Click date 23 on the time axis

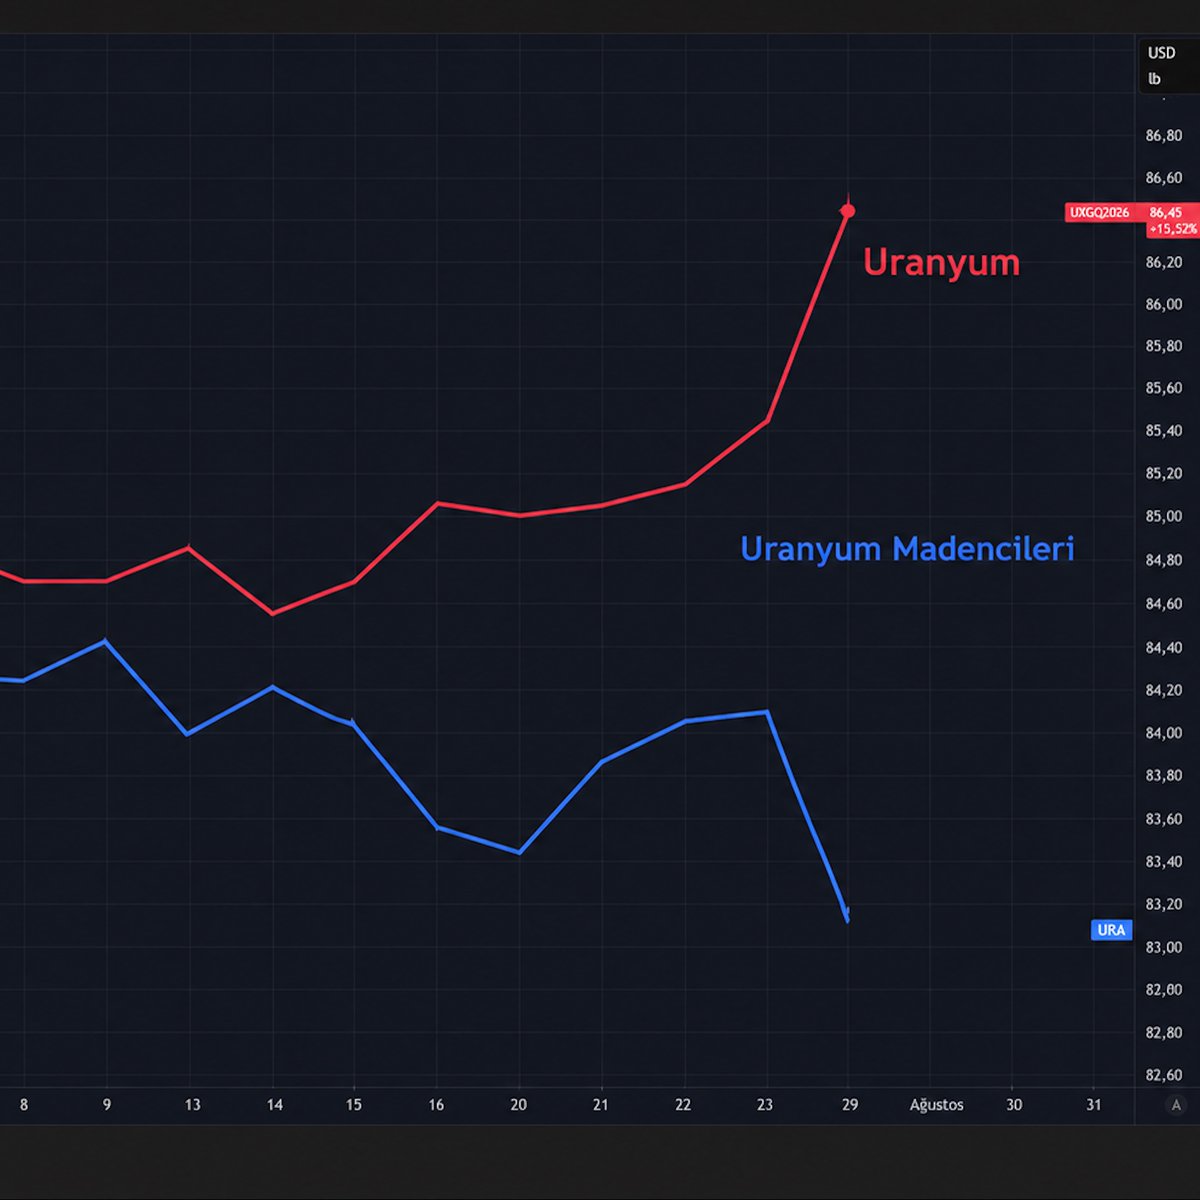(765, 1105)
